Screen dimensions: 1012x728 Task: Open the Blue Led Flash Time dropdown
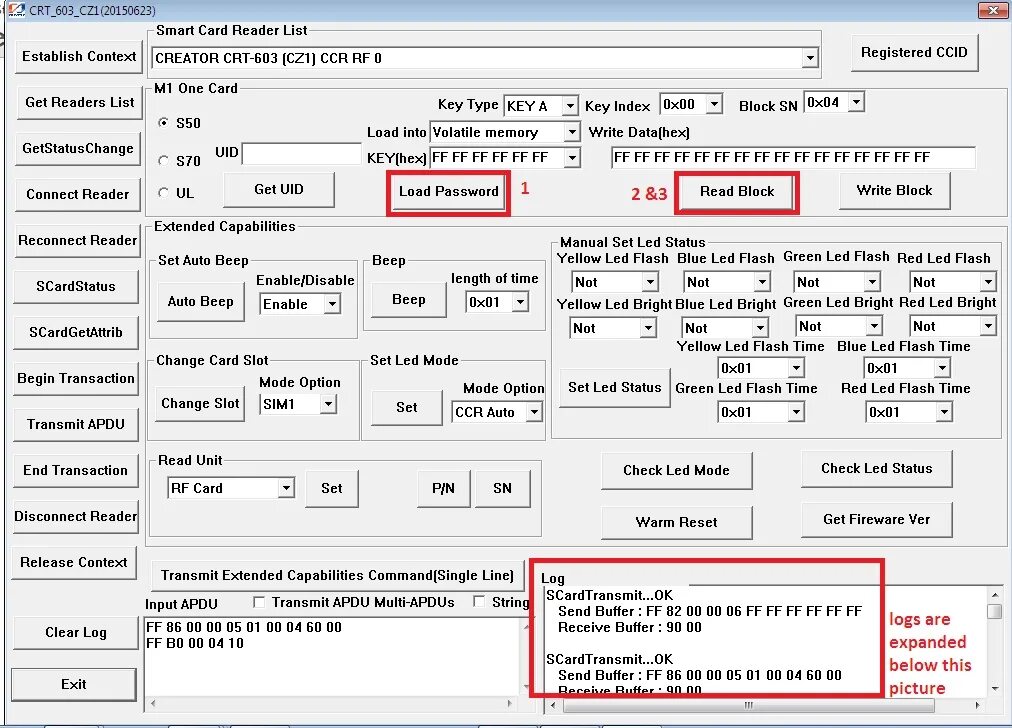coord(942,368)
